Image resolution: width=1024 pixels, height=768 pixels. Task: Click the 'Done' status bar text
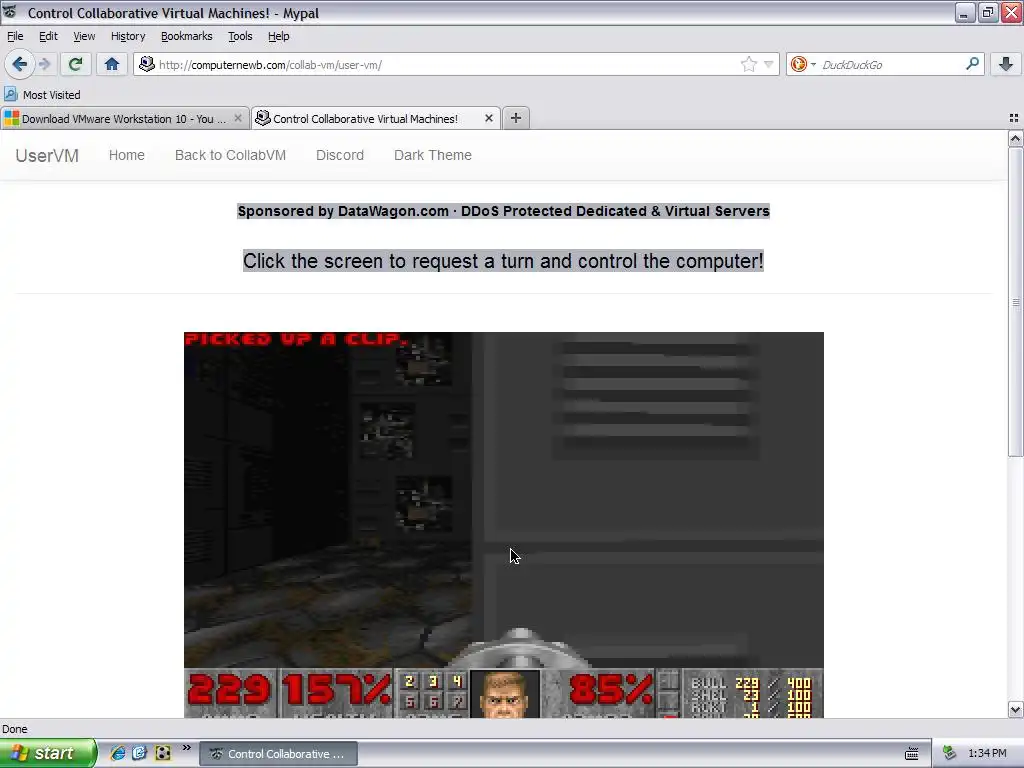pos(14,729)
